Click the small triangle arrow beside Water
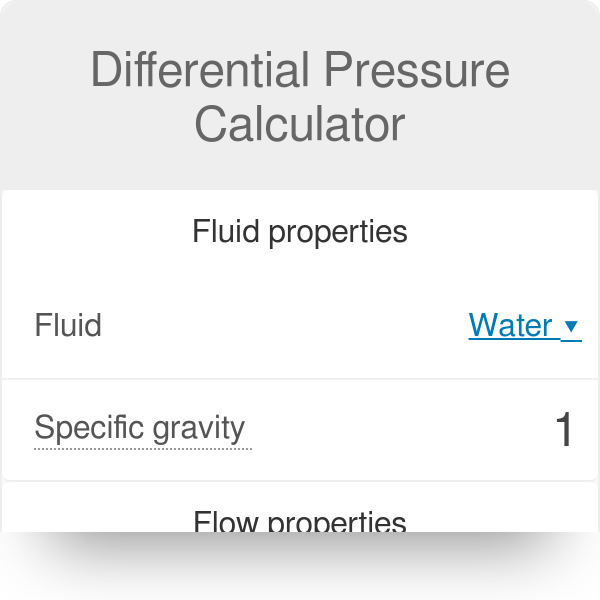The height and width of the screenshot is (600, 600). 571,327
